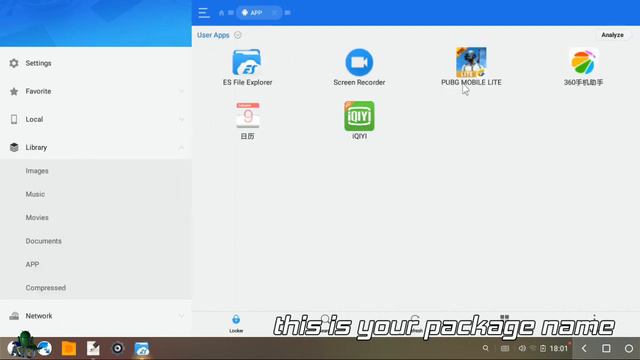Click the square Recents button in taskbar

(606, 349)
